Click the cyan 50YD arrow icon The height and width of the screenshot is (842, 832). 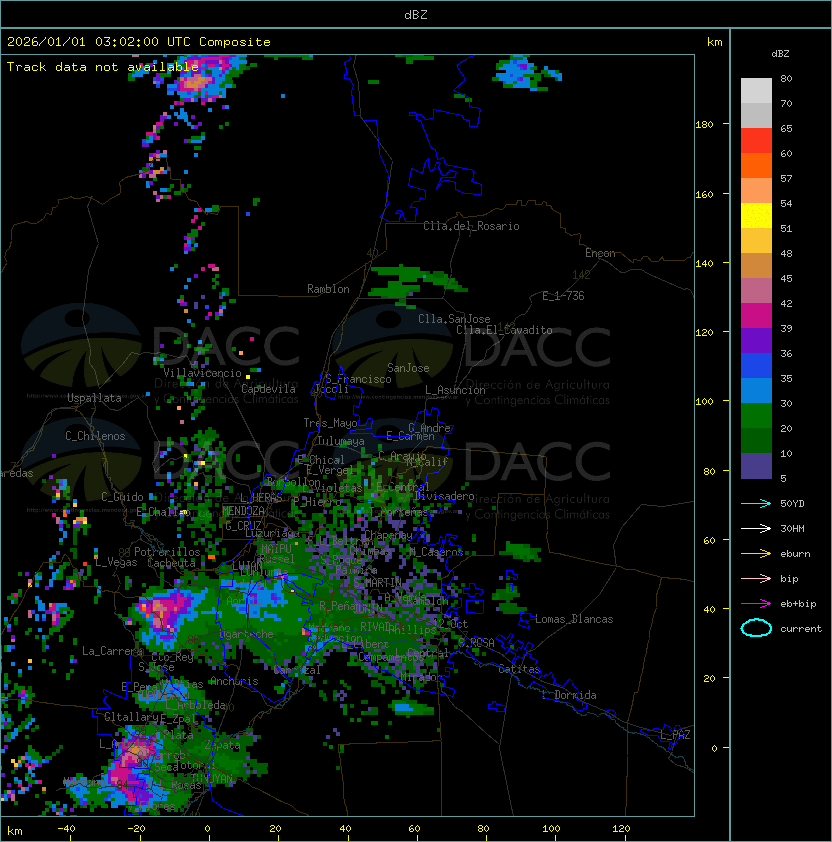tap(756, 503)
